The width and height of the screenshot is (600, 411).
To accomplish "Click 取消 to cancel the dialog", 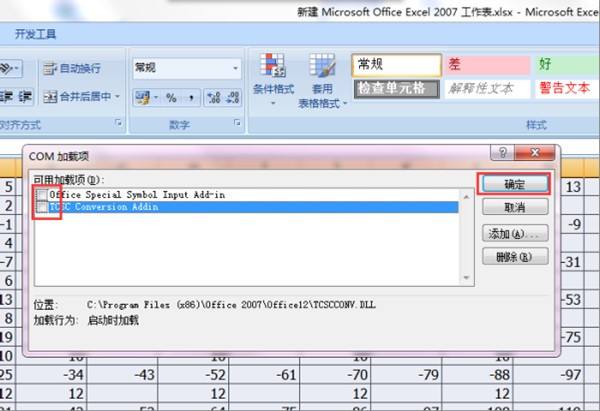I will coord(515,207).
